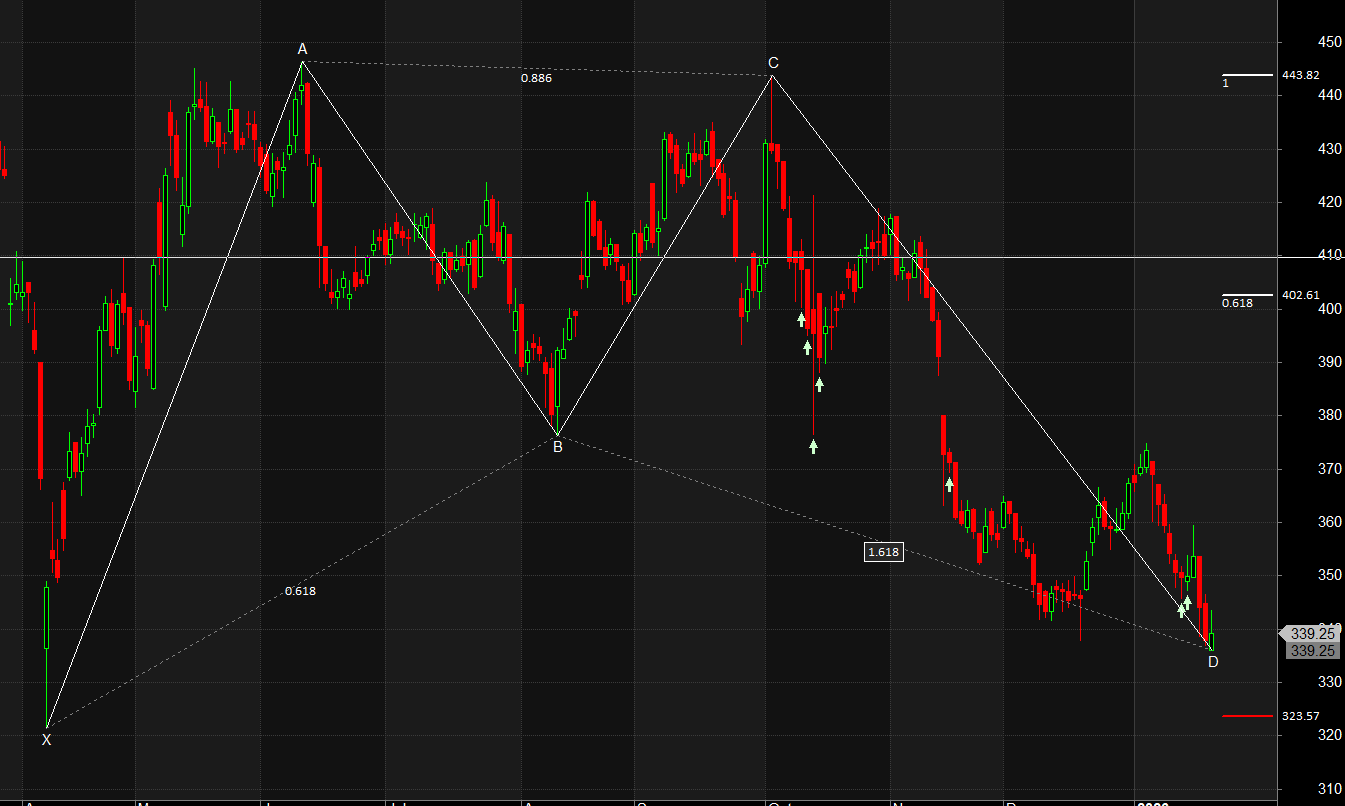This screenshot has height=806, width=1345.
Task: Click the isolated up-arrow after the November gap-down
Action: point(949,485)
